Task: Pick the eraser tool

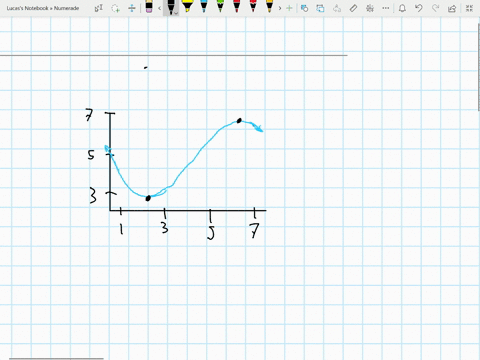Action: coord(149,7)
